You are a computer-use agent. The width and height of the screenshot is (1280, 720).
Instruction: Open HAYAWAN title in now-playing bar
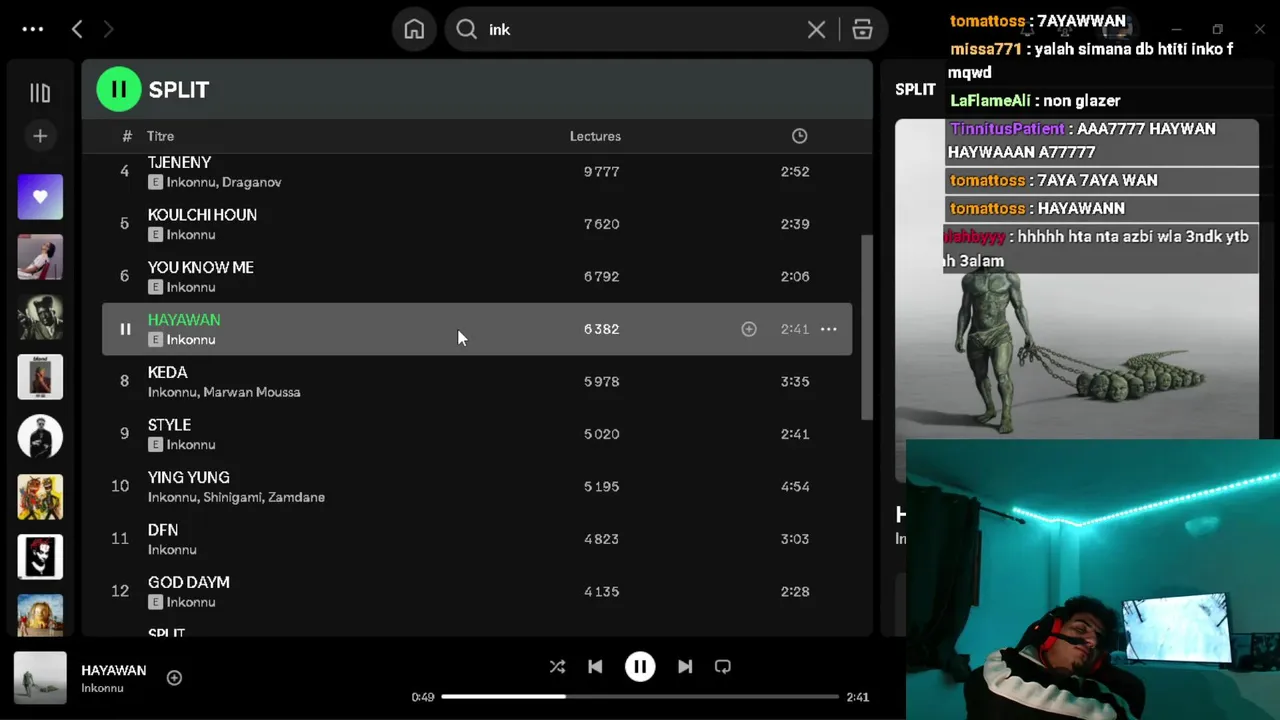[x=113, y=670]
